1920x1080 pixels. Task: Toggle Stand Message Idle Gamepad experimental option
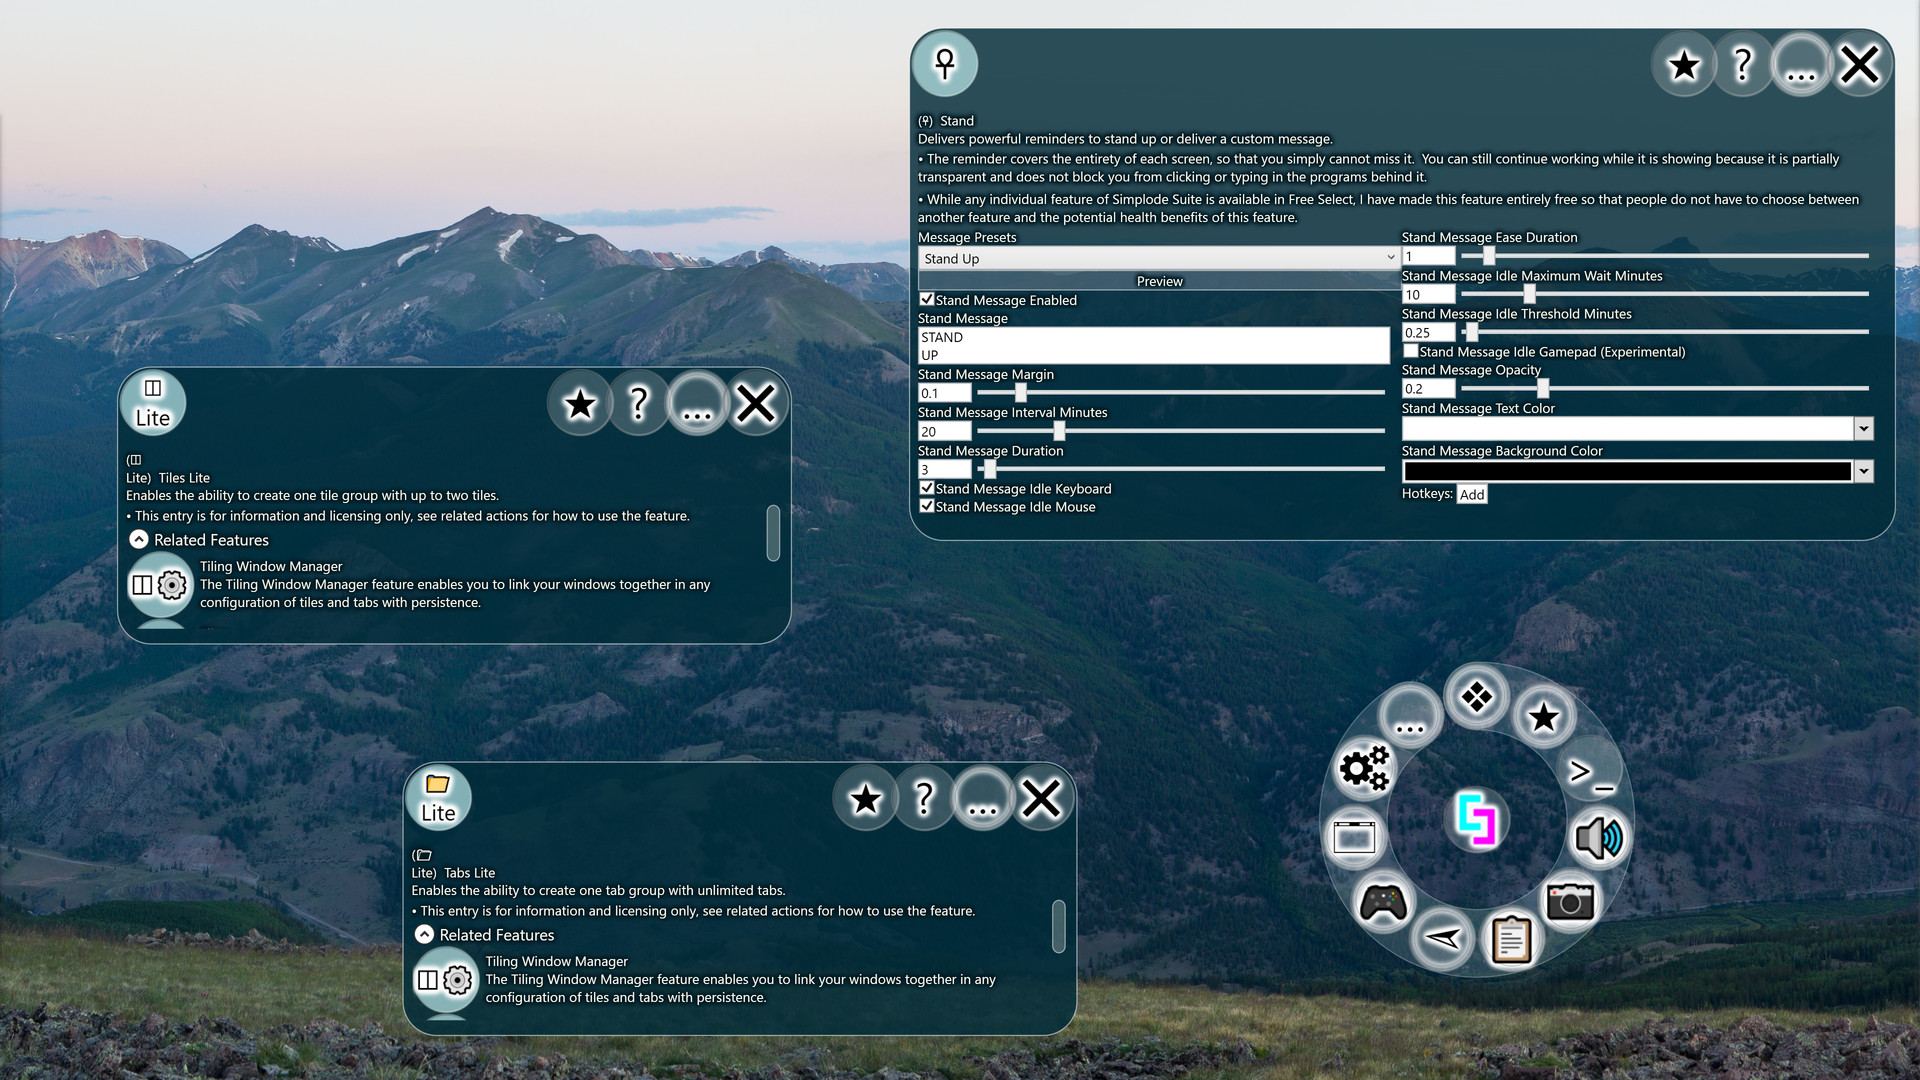click(x=1410, y=351)
